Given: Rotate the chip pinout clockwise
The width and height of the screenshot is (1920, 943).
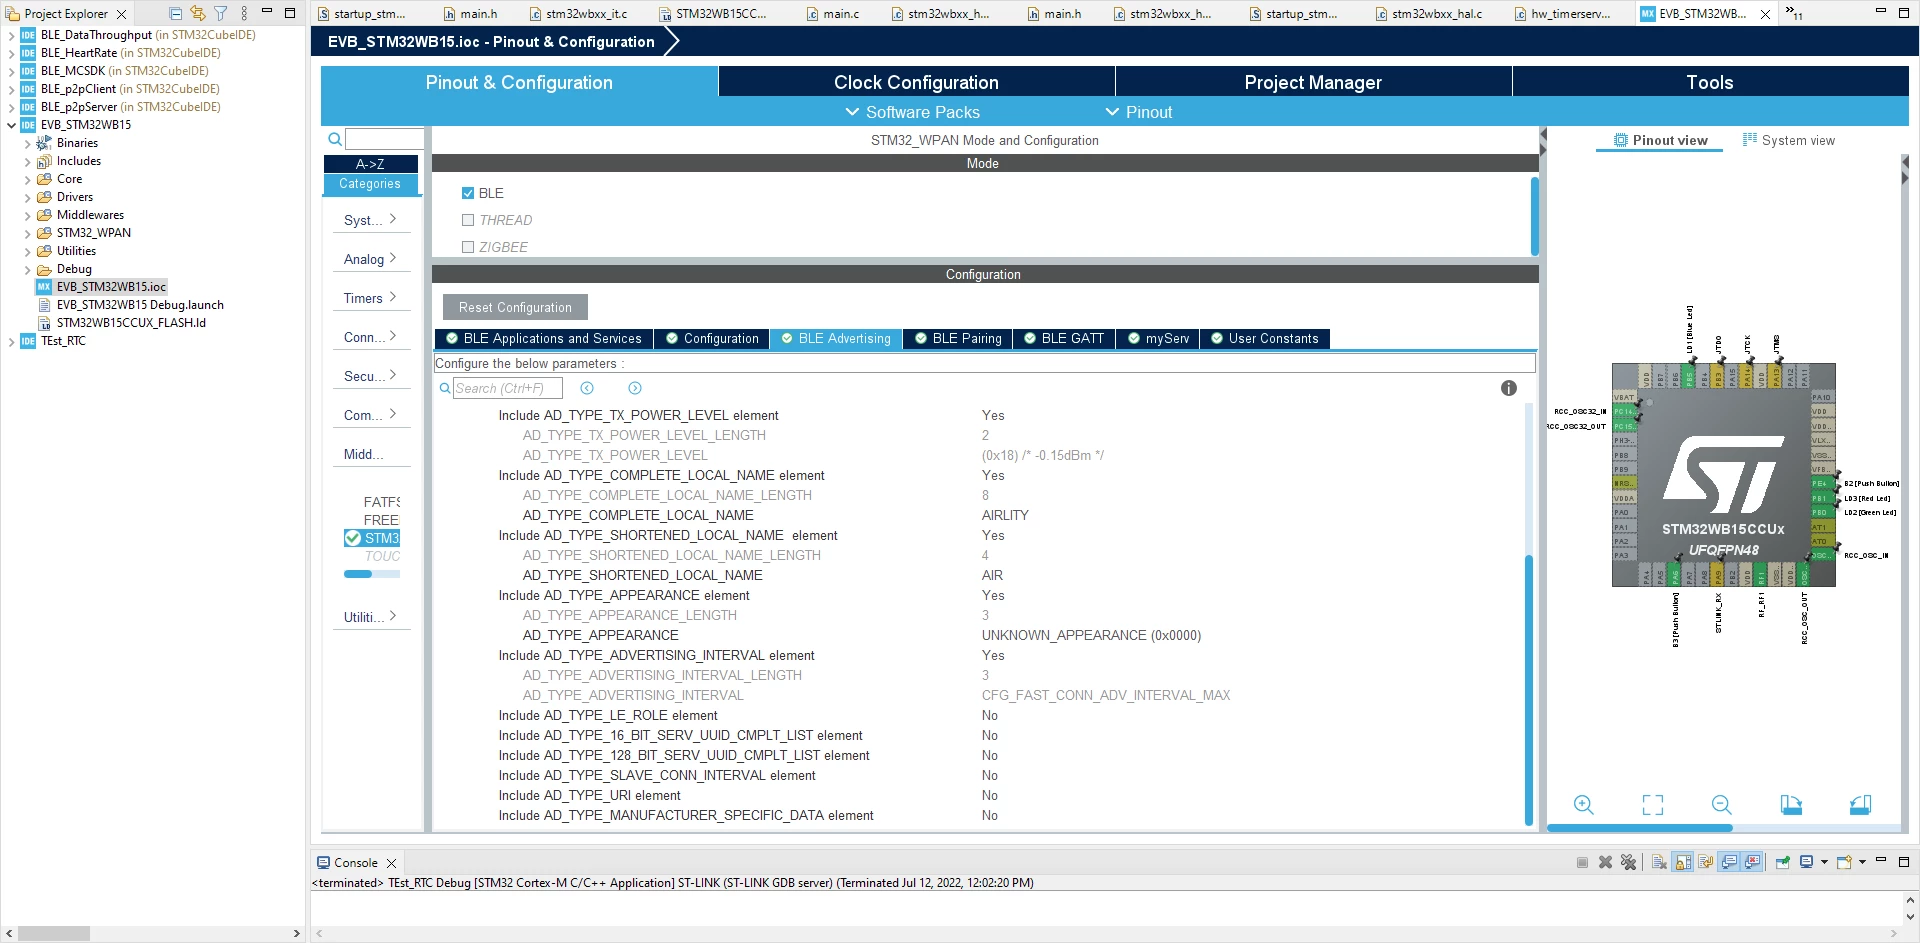Looking at the screenshot, I should click(1791, 805).
